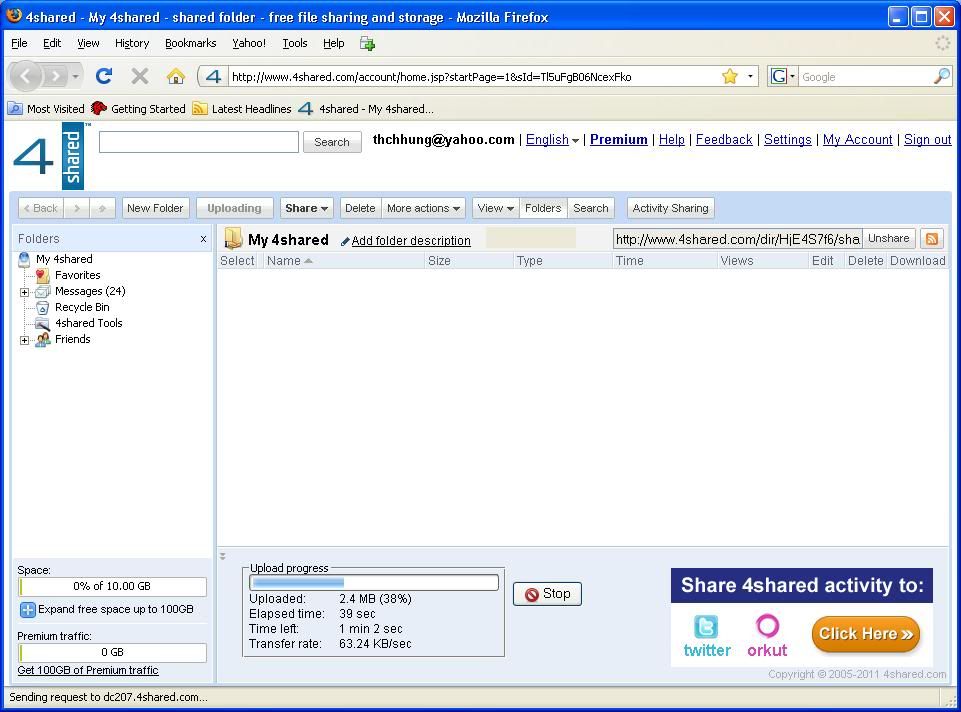961x712 pixels.
Task: Open the English language dropdown
Action: (552, 140)
